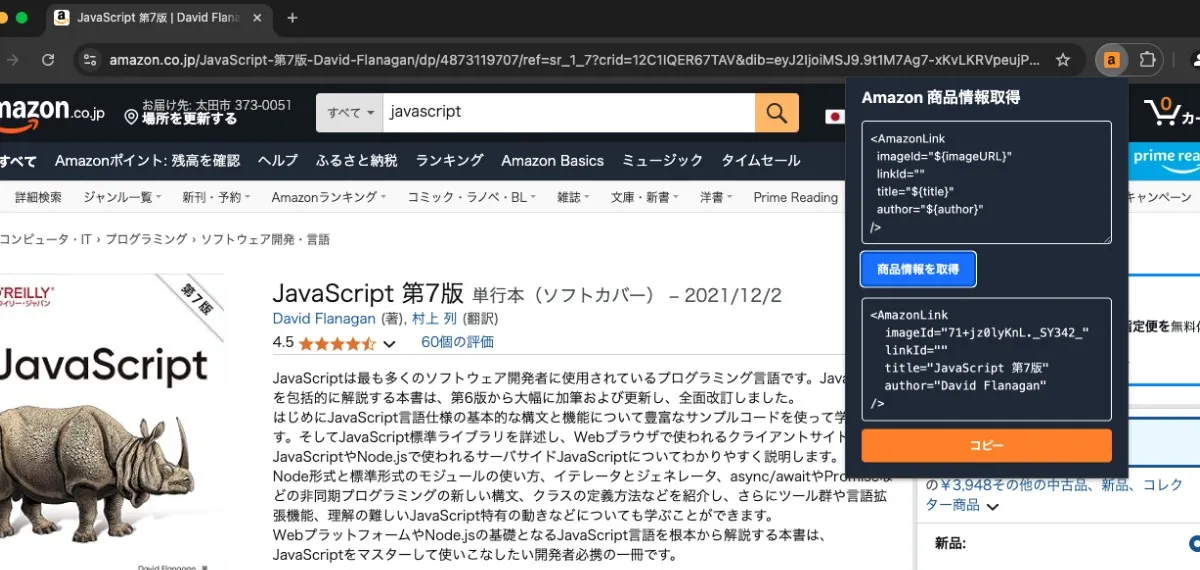Expand the 新刊・予約 dropdown
The image size is (1200, 570).
216,197
